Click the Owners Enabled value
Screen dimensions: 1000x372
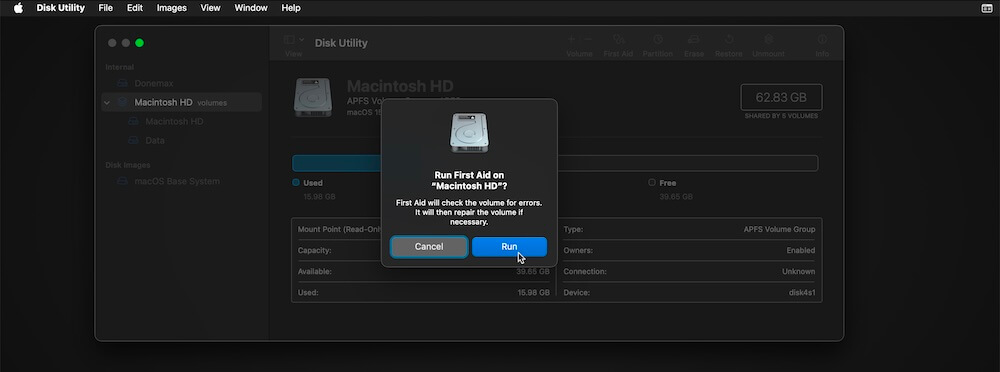tap(801, 251)
